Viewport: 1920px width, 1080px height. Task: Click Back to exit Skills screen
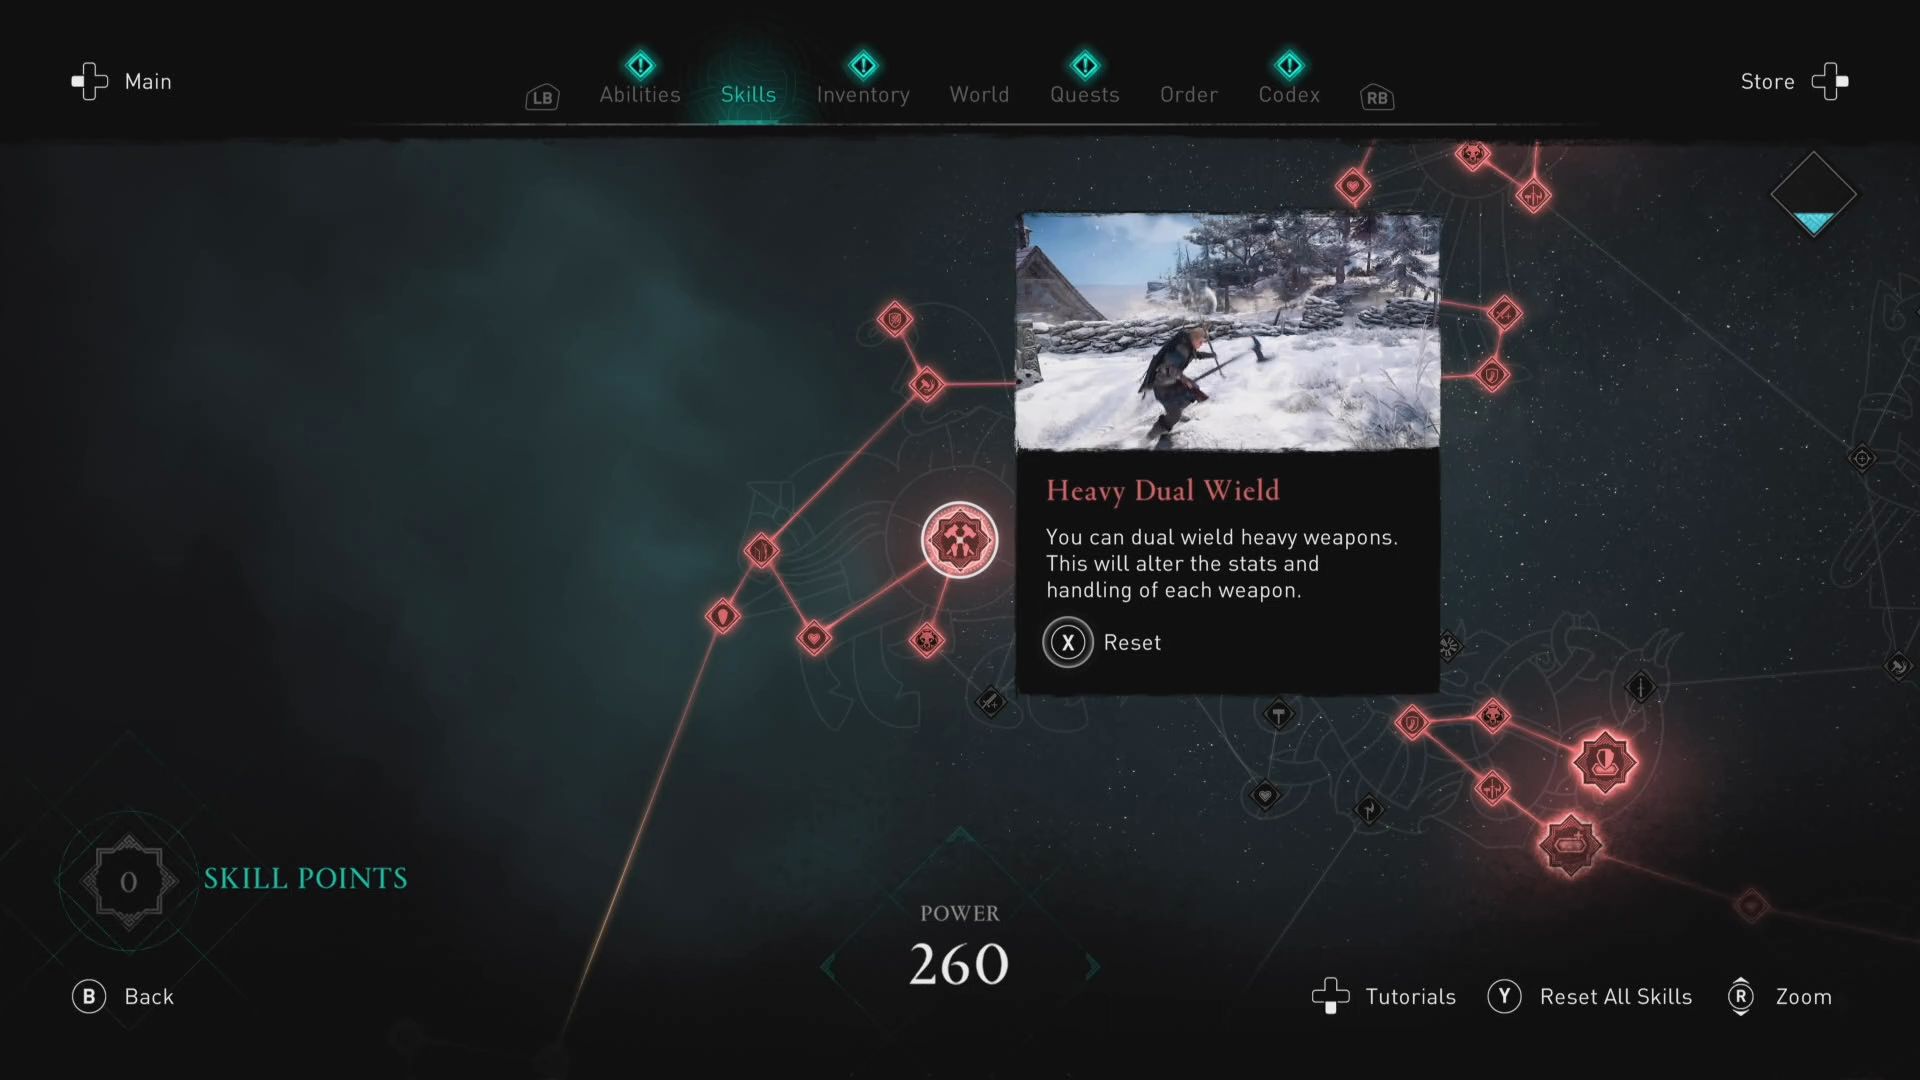click(x=123, y=996)
